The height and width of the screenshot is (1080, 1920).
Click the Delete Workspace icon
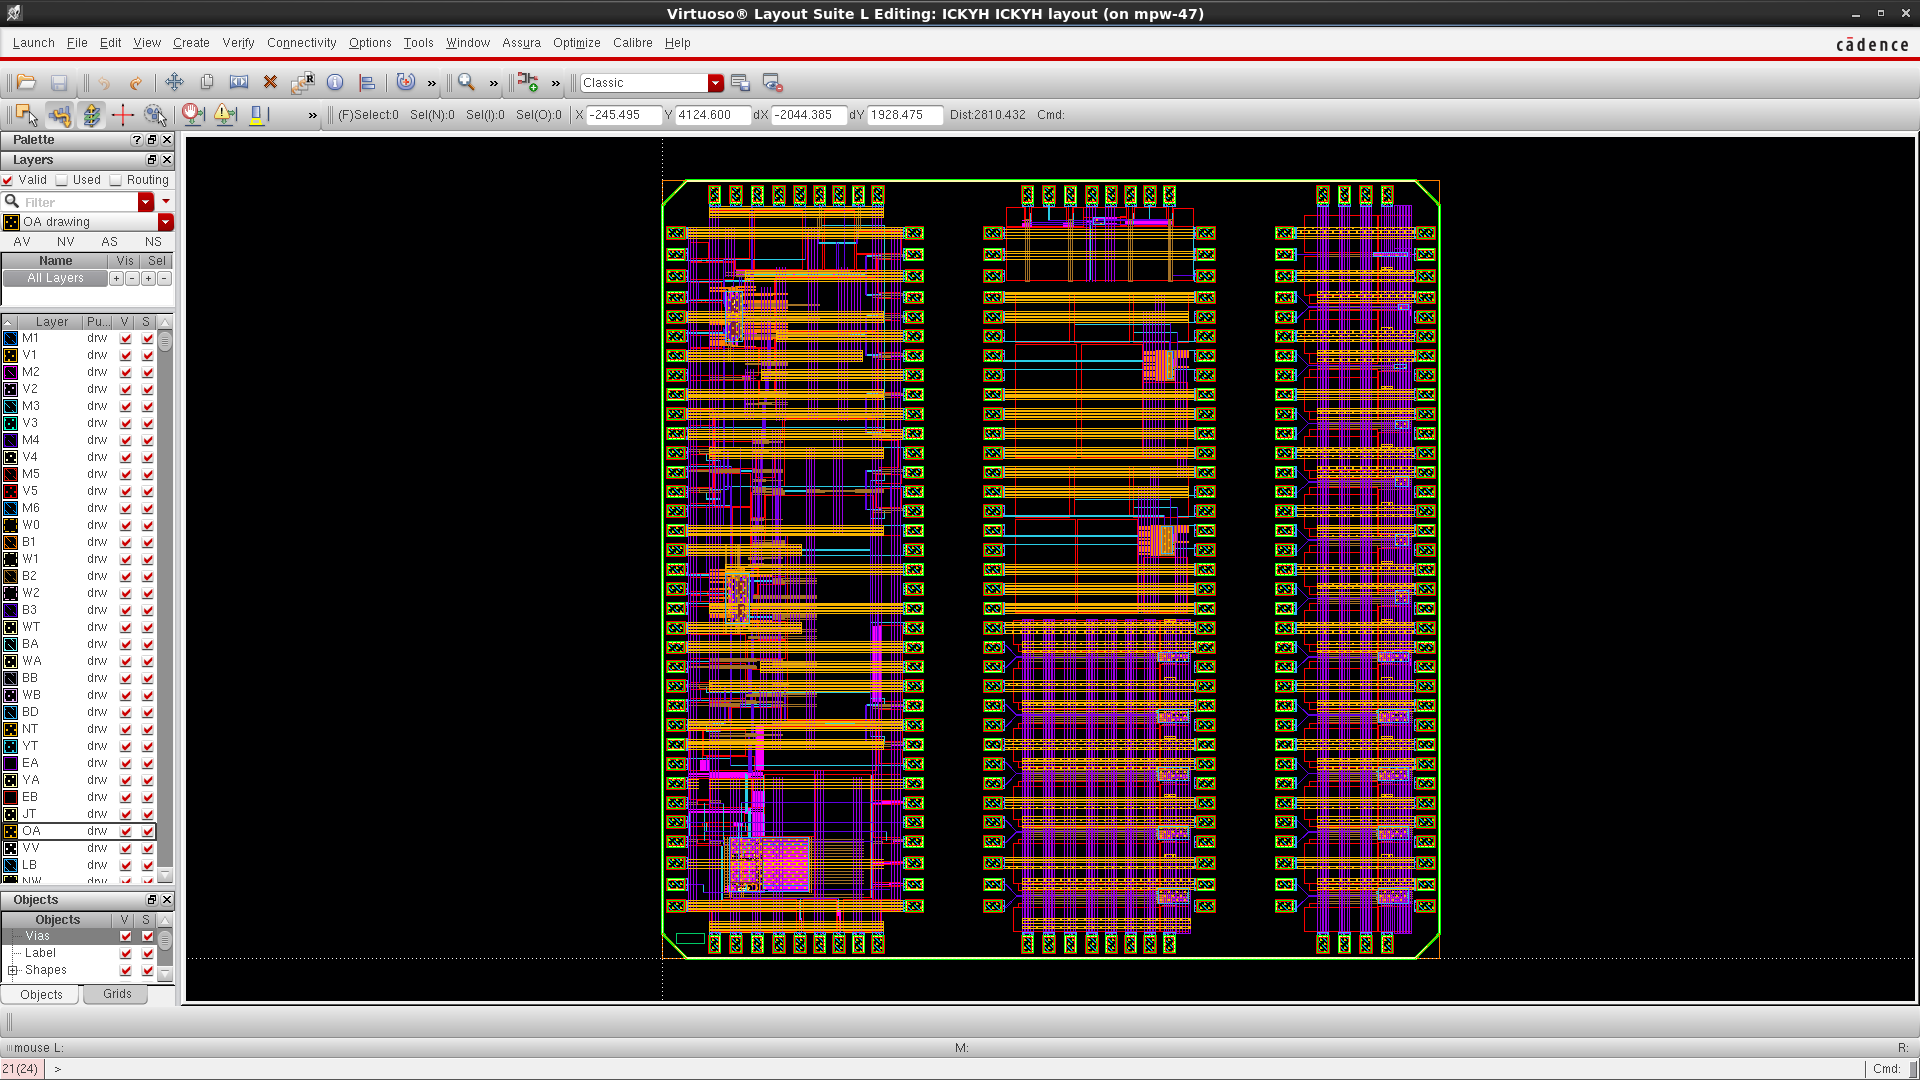(x=772, y=83)
